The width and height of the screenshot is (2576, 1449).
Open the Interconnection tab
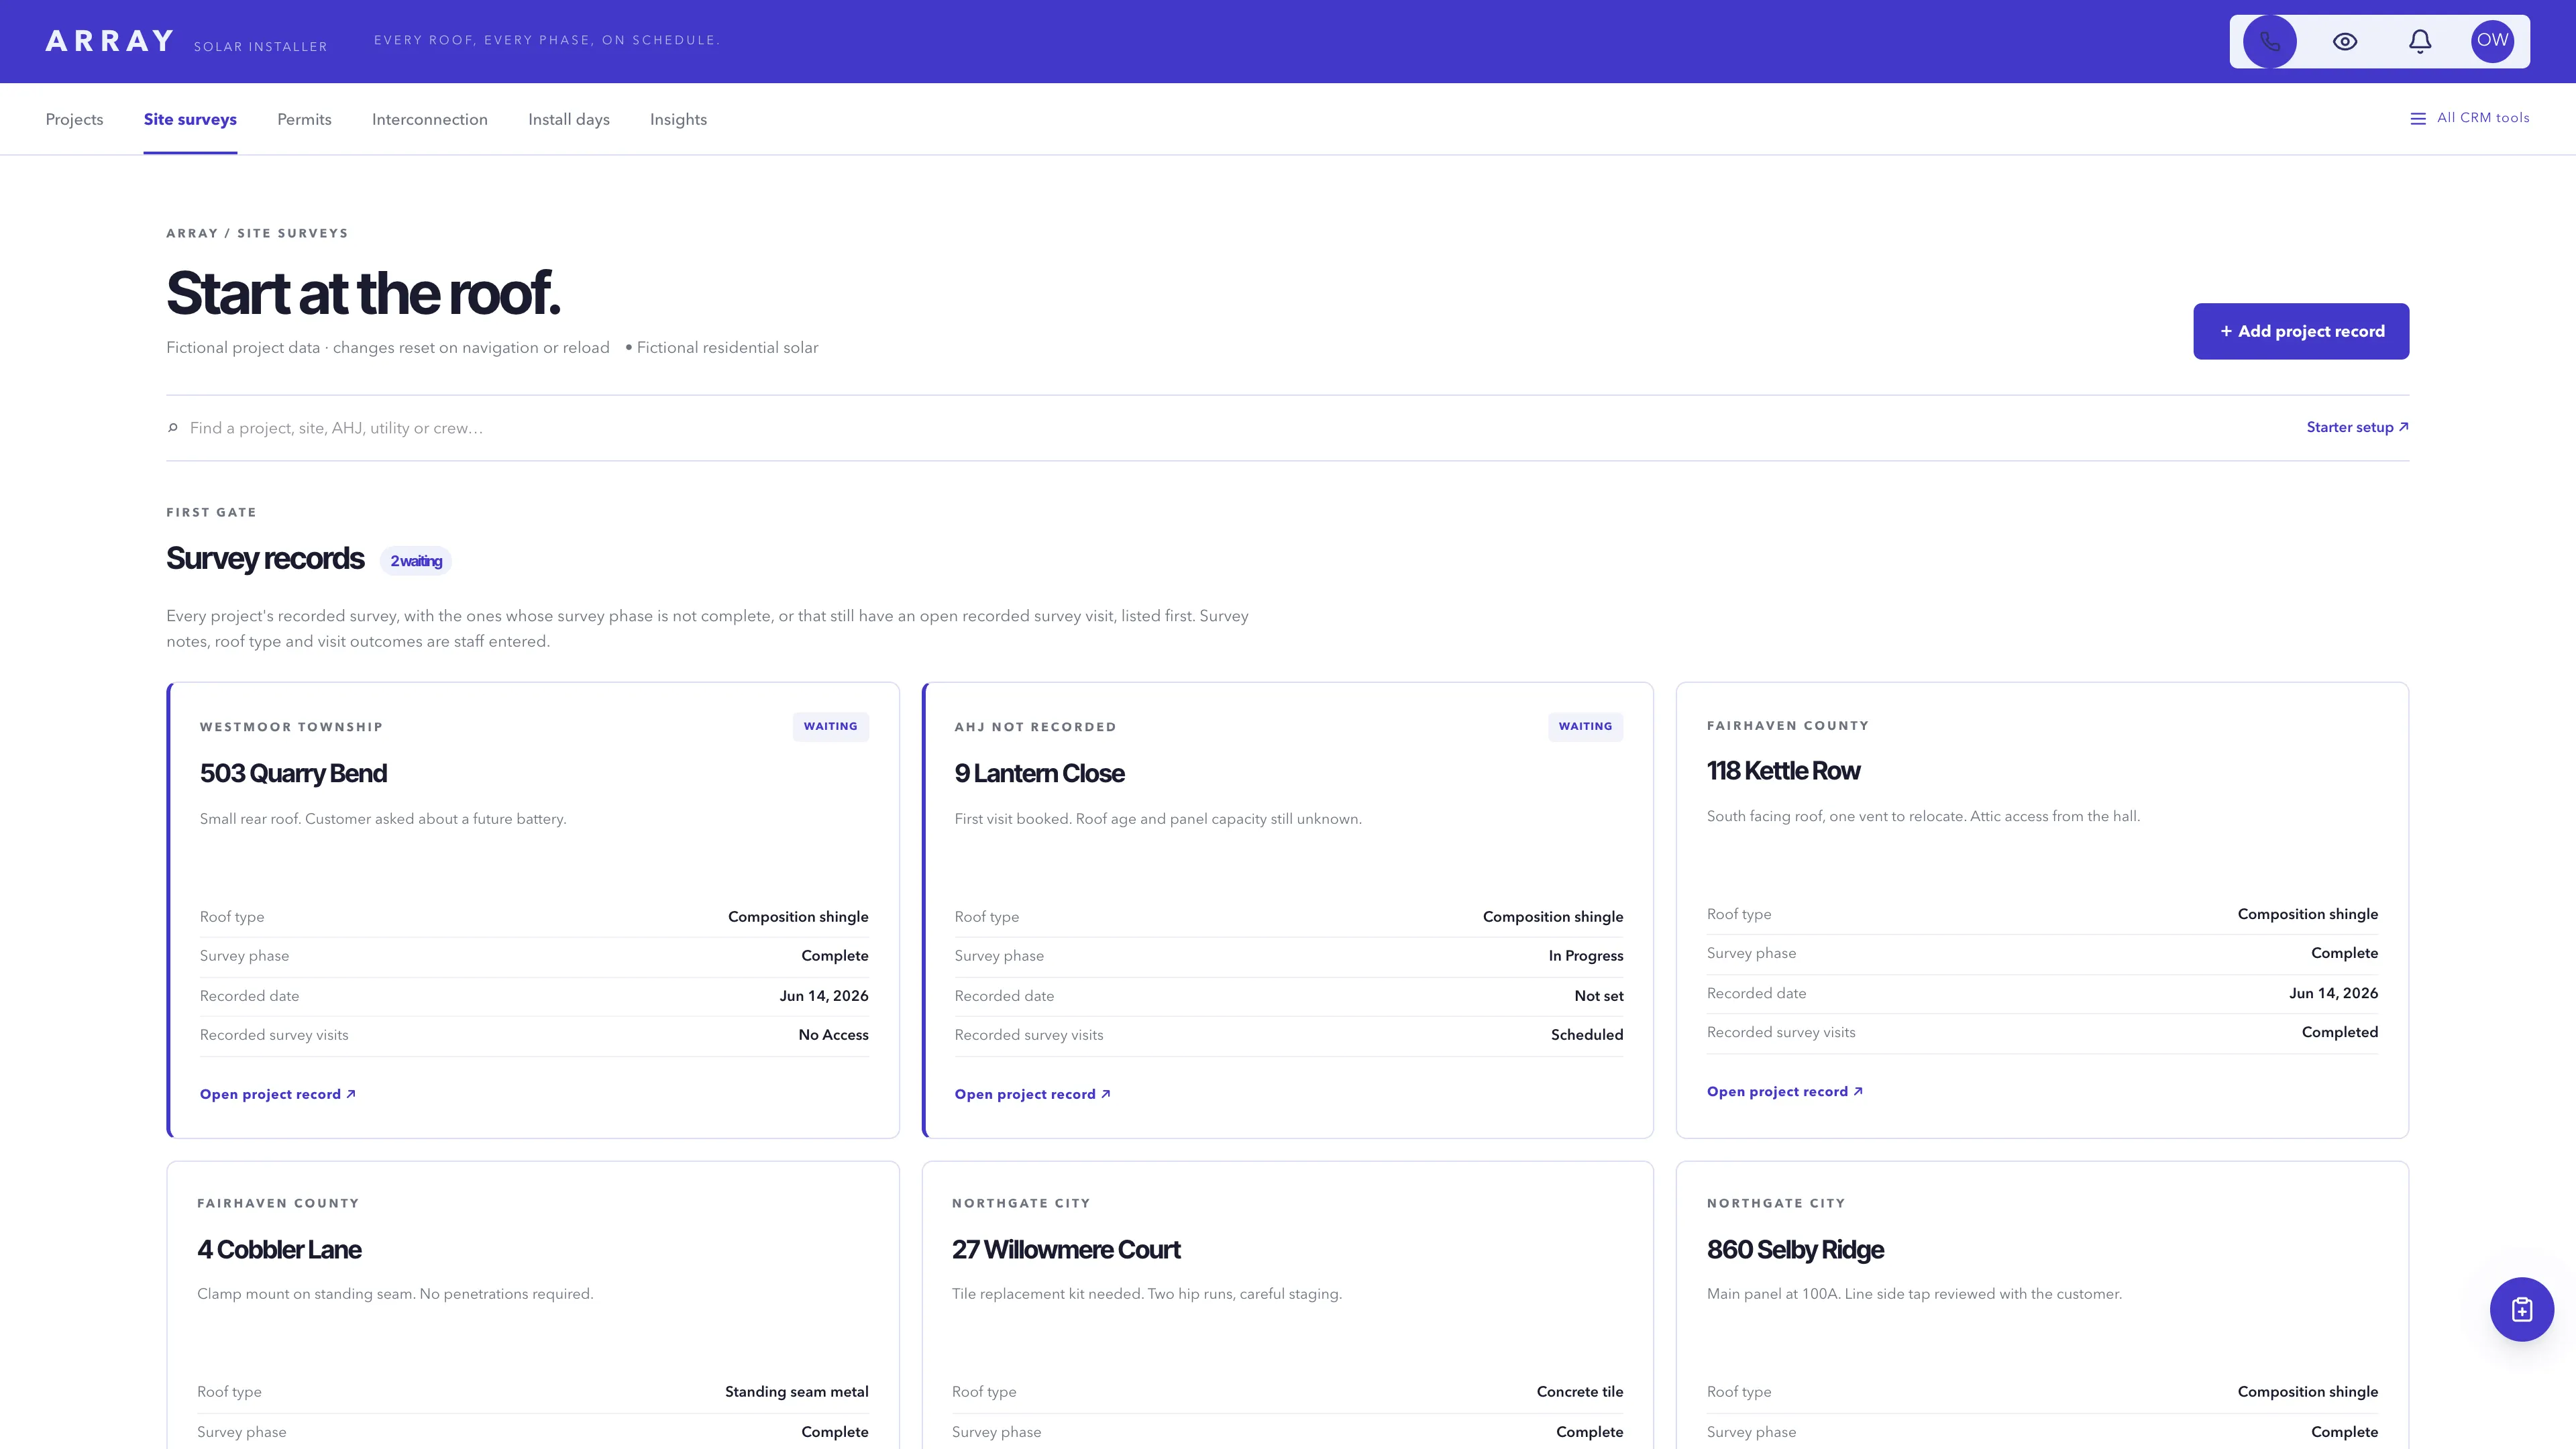pyautogui.click(x=430, y=119)
